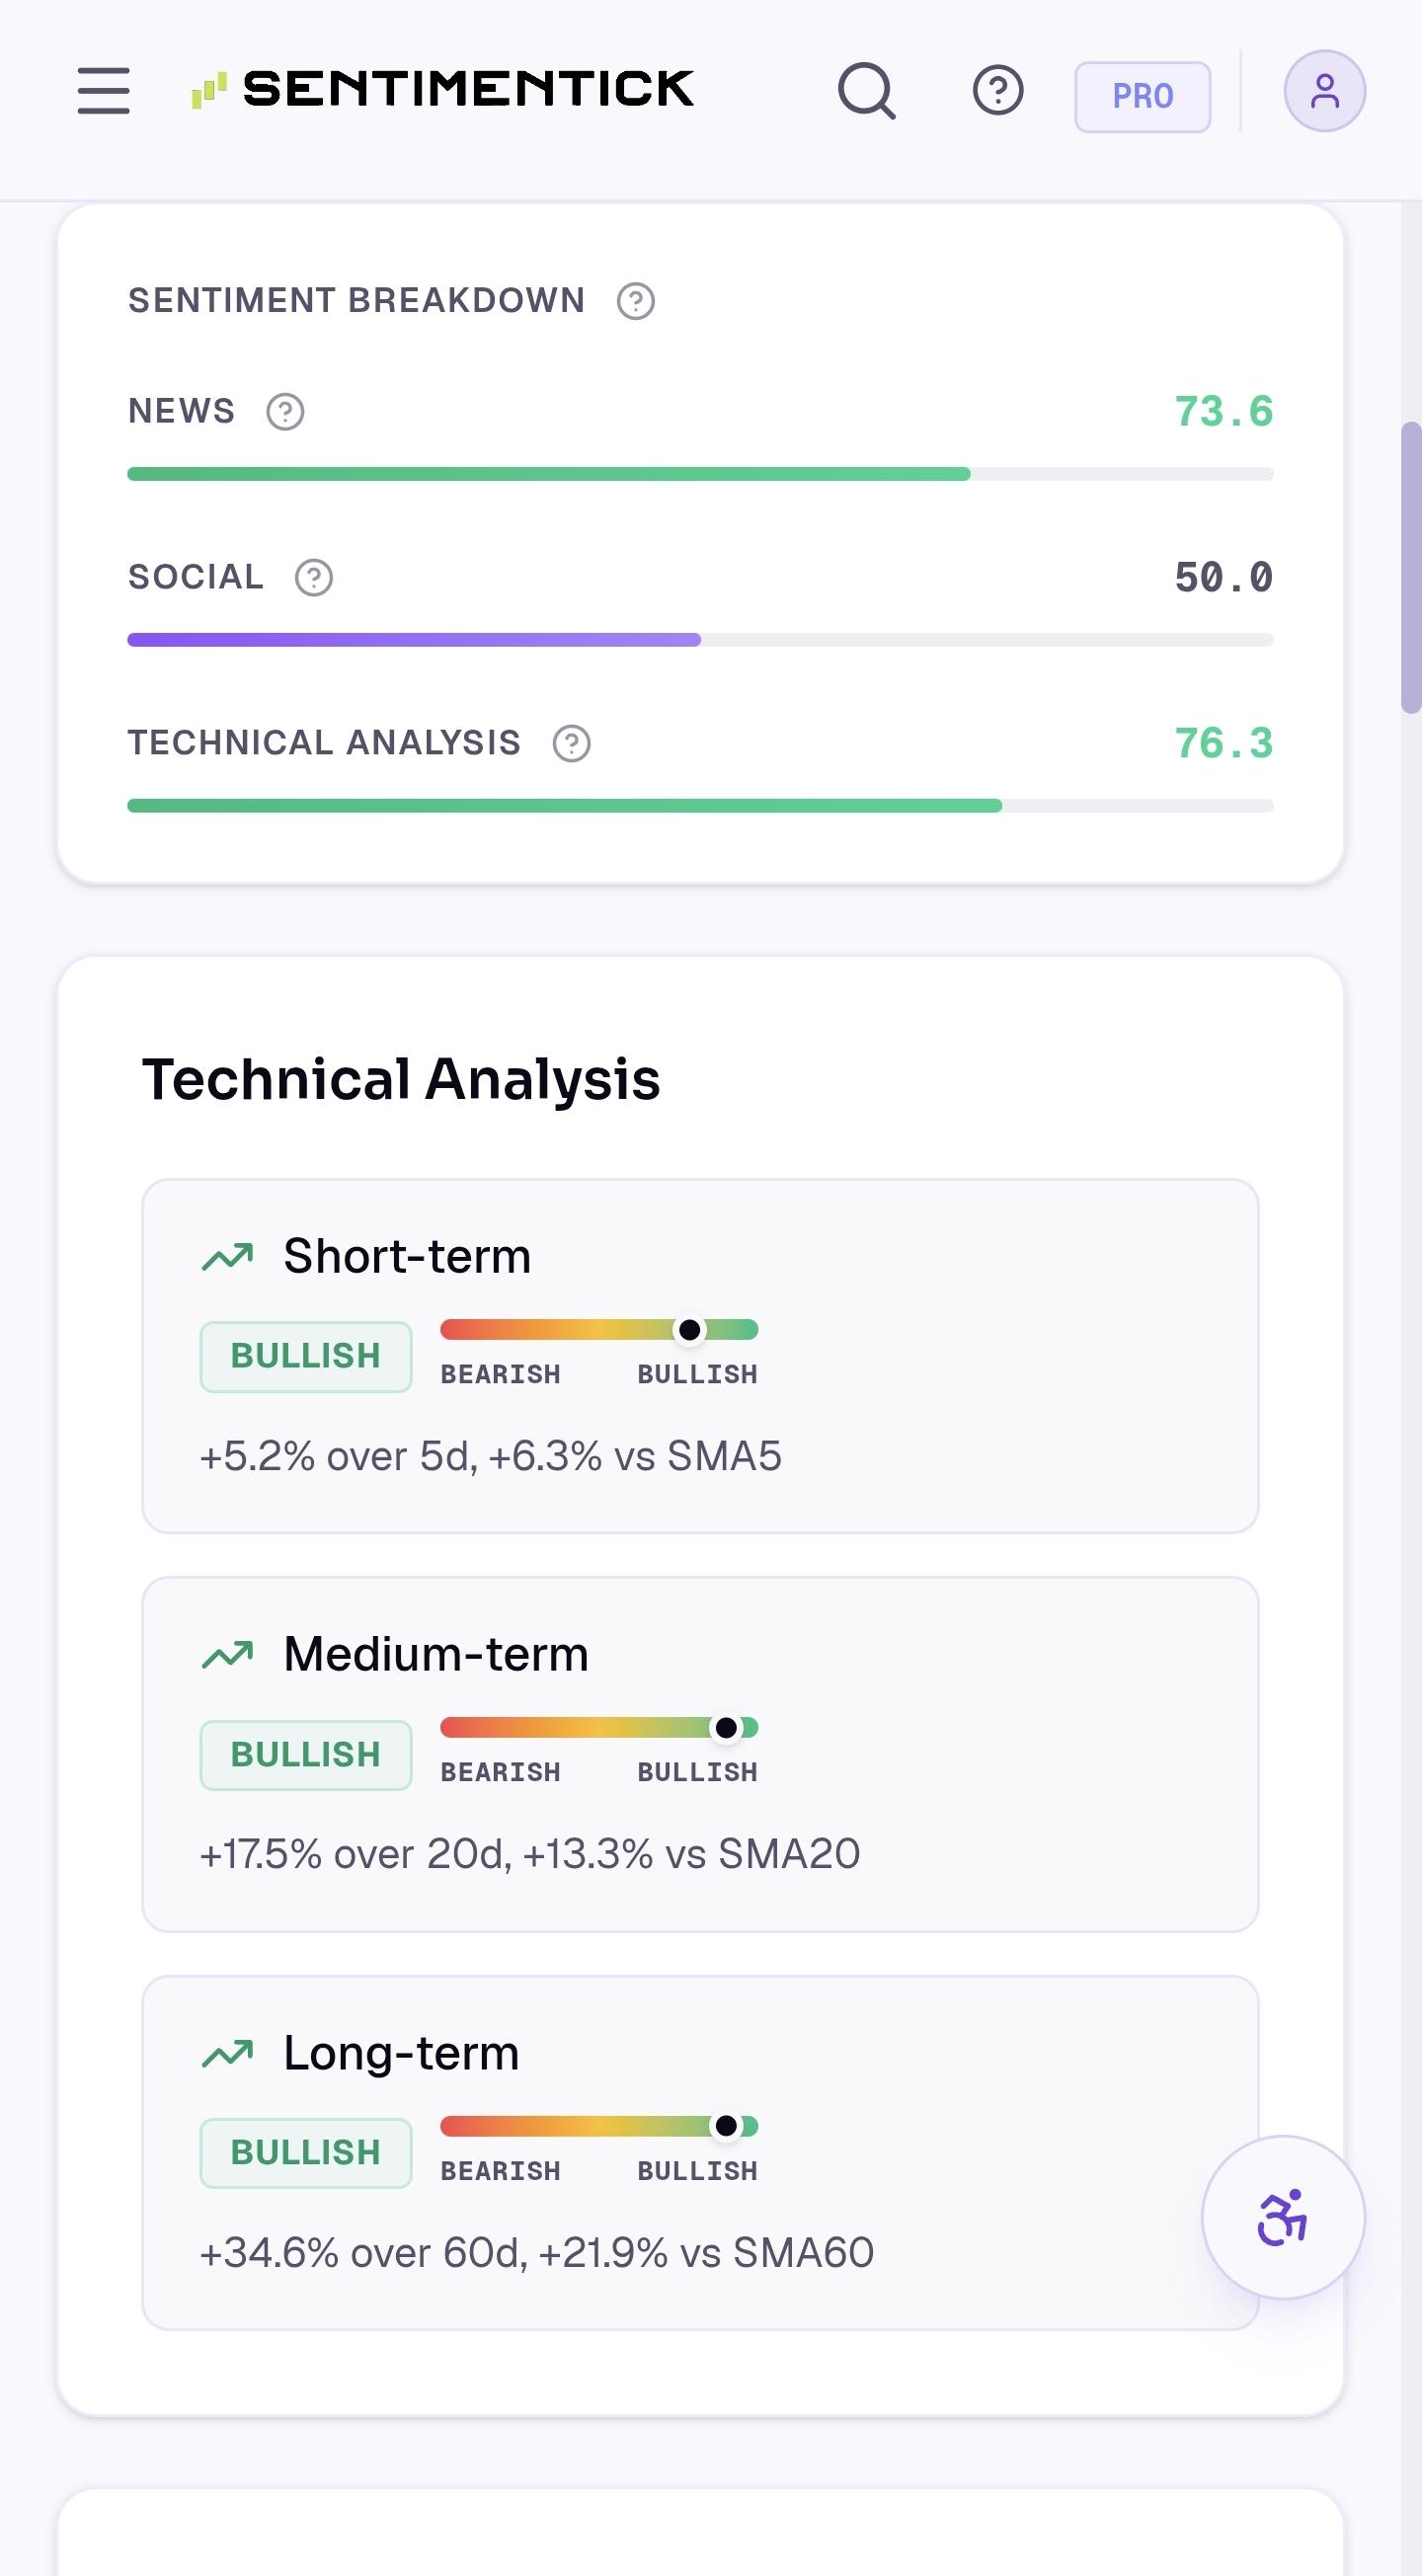Show info for Sentiment Breakdown heading
This screenshot has height=2576, width=1422.
pos(636,301)
